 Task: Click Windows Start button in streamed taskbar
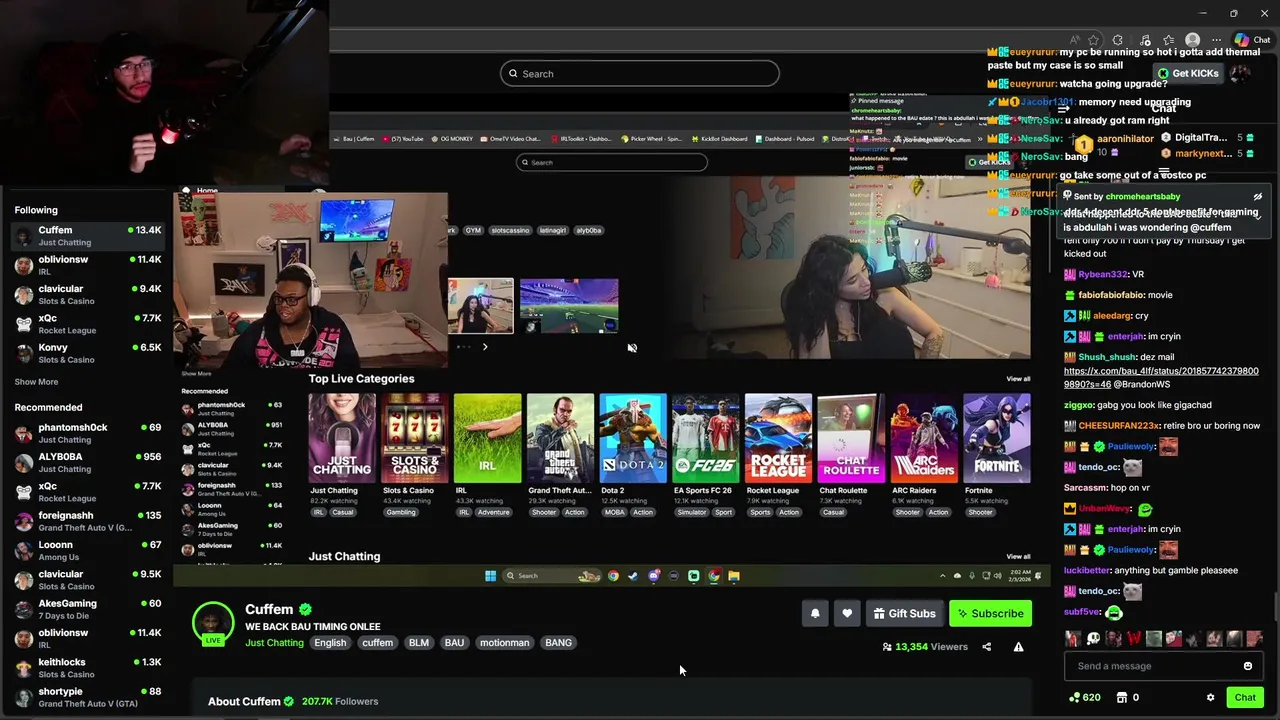tap(490, 576)
